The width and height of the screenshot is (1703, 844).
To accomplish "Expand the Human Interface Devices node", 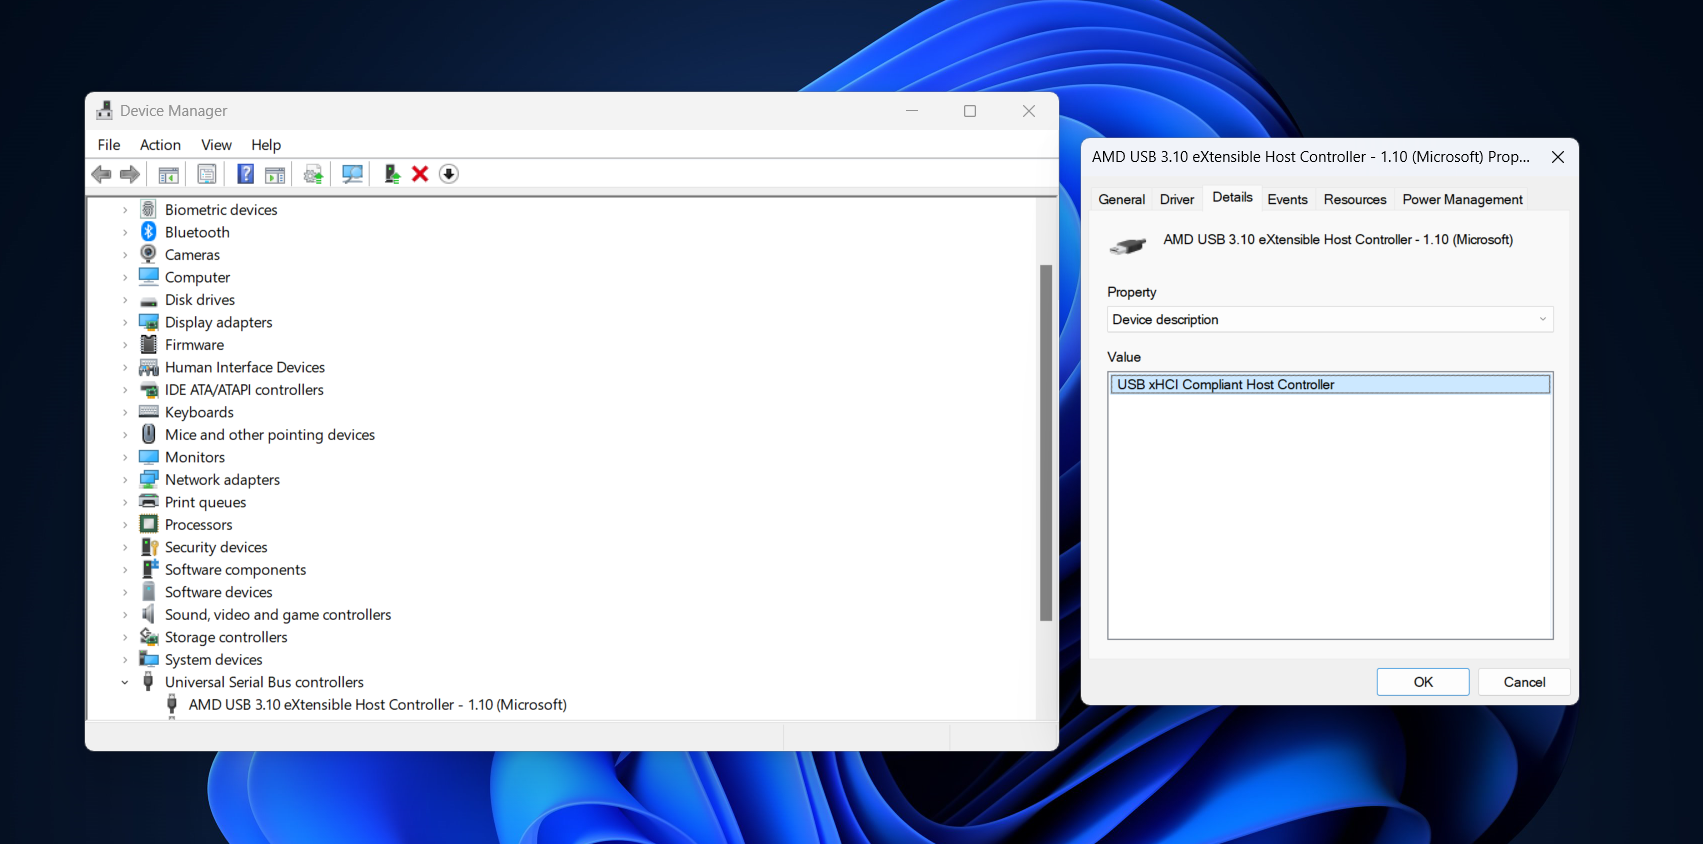I will [125, 367].
